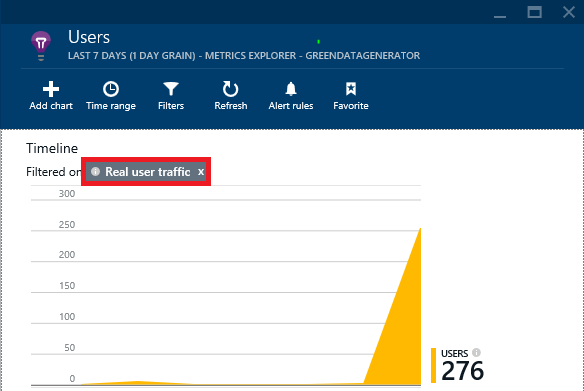
Task: Click the Timeline heading
Action: (52, 148)
